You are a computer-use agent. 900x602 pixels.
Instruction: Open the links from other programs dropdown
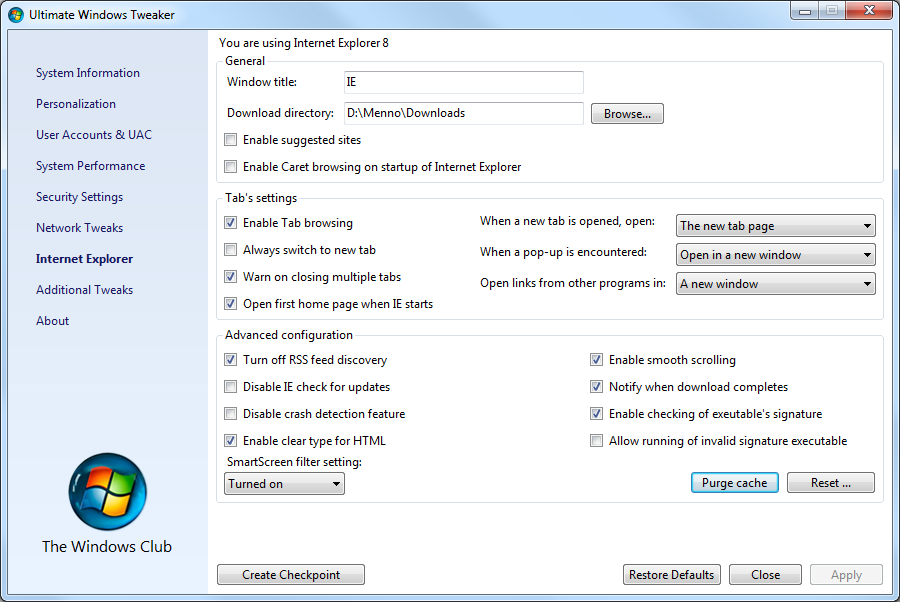point(775,283)
